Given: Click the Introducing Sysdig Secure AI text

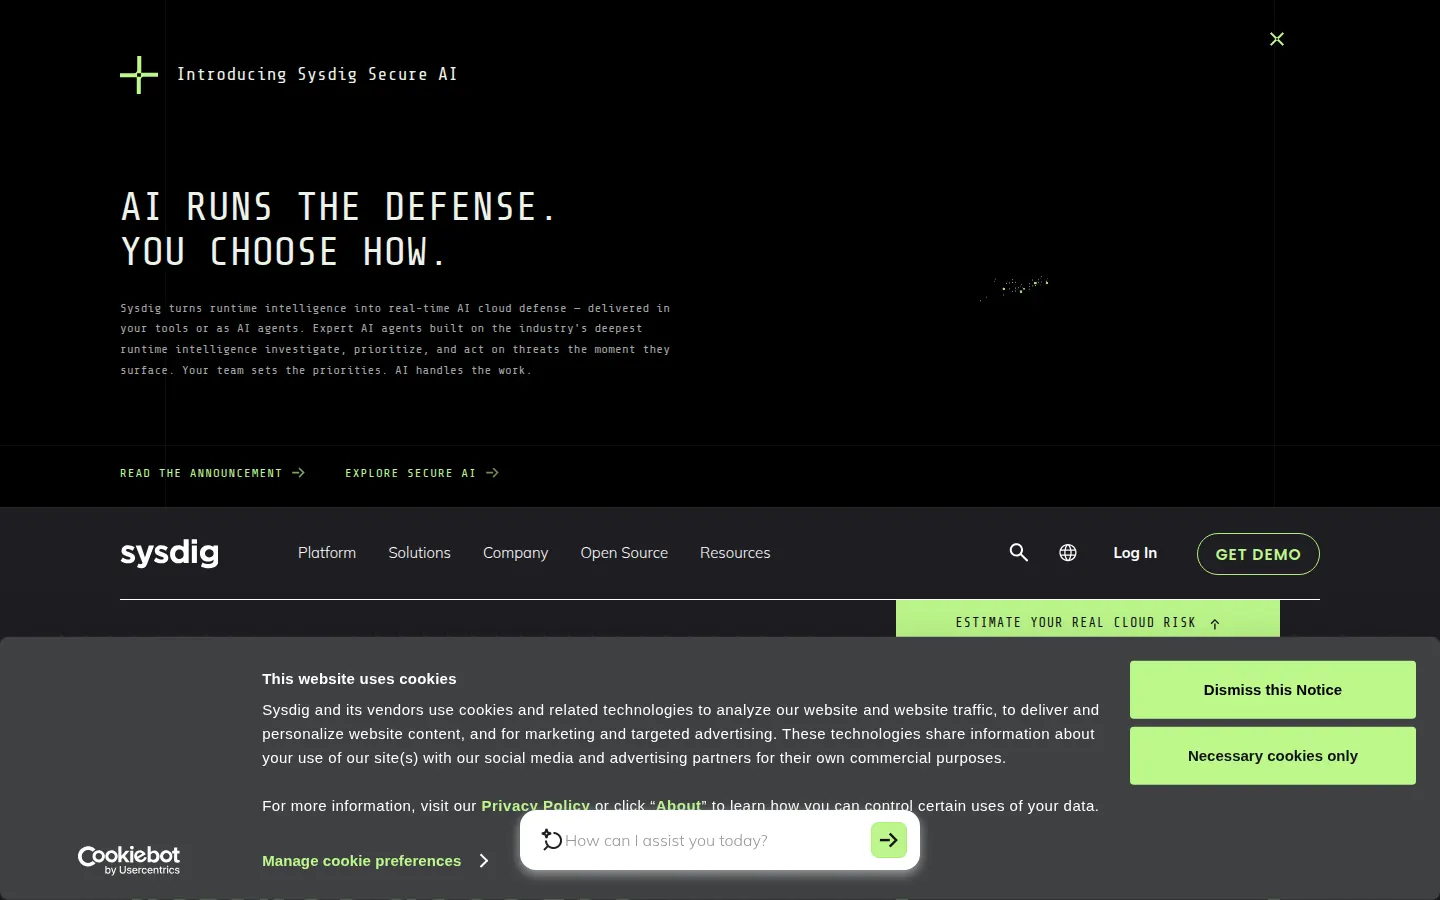Looking at the screenshot, I should pyautogui.click(x=317, y=74).
